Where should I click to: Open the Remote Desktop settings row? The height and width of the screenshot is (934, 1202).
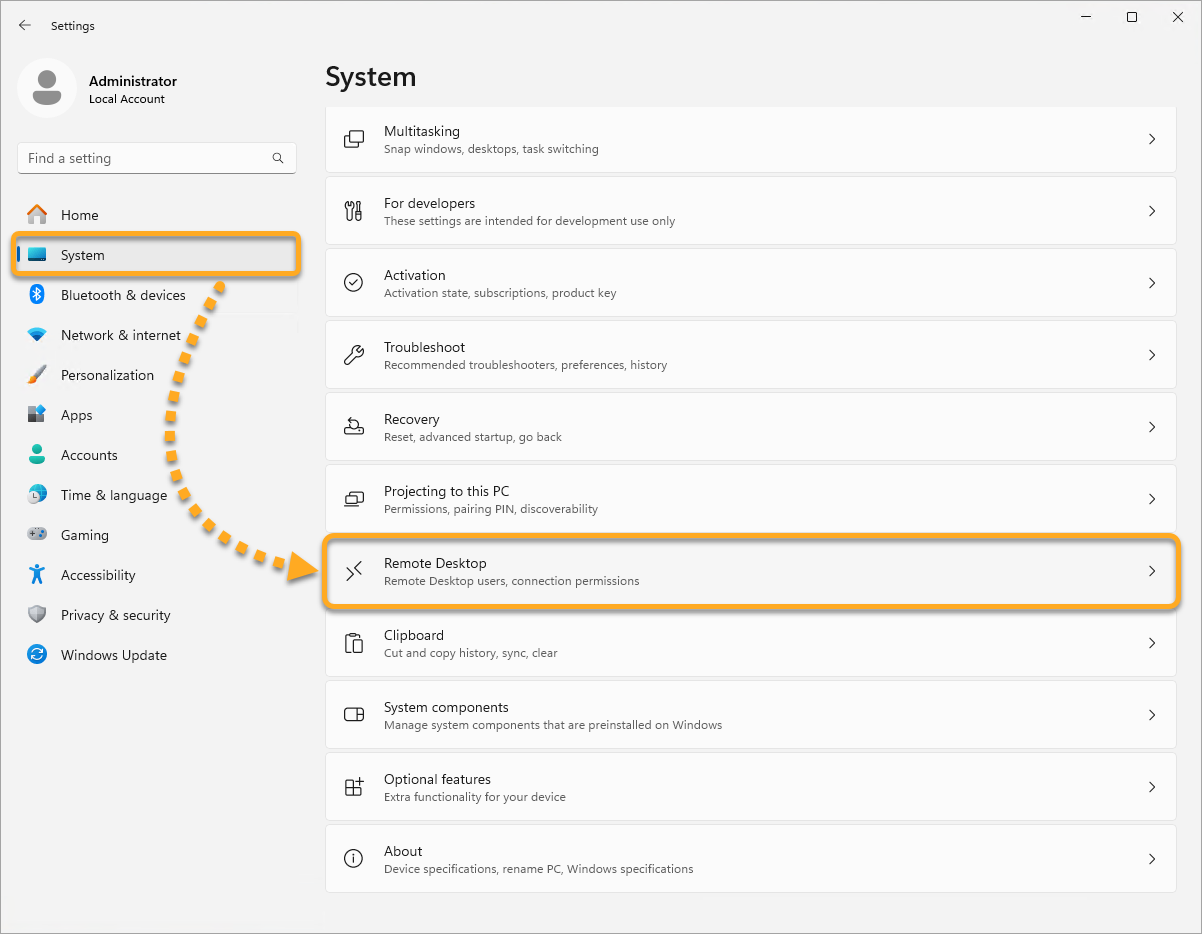click(x=750, y=571)
